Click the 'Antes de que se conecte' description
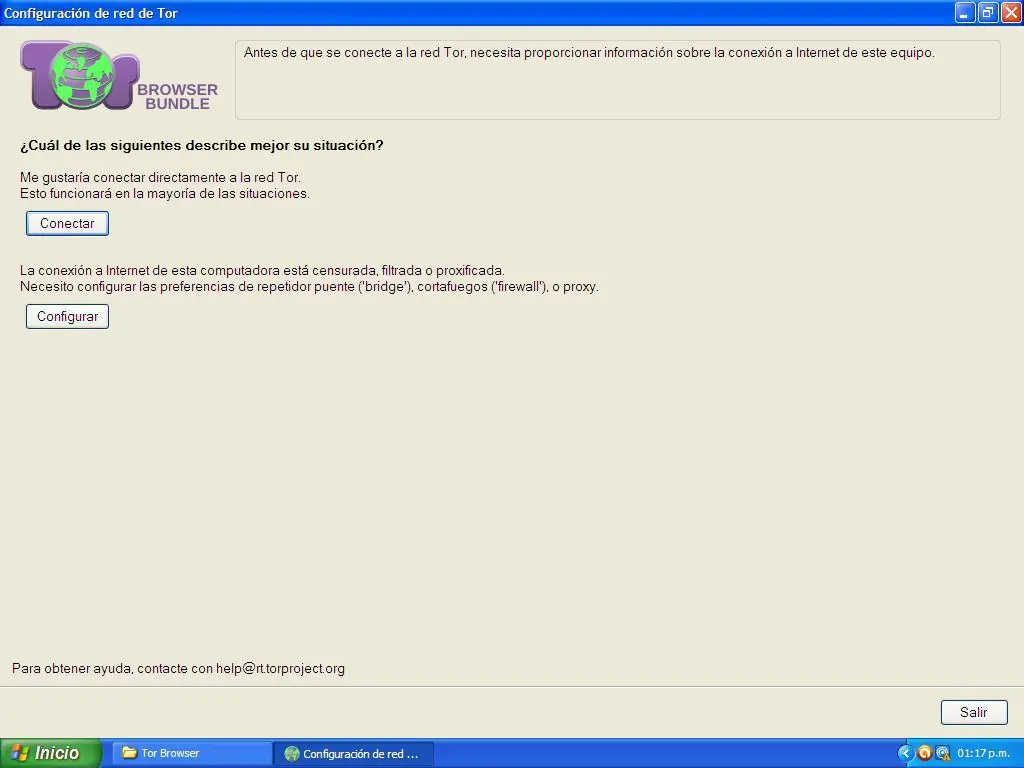Image resolution: width=1024 pixels, height=768 pixels. [589, 53]
